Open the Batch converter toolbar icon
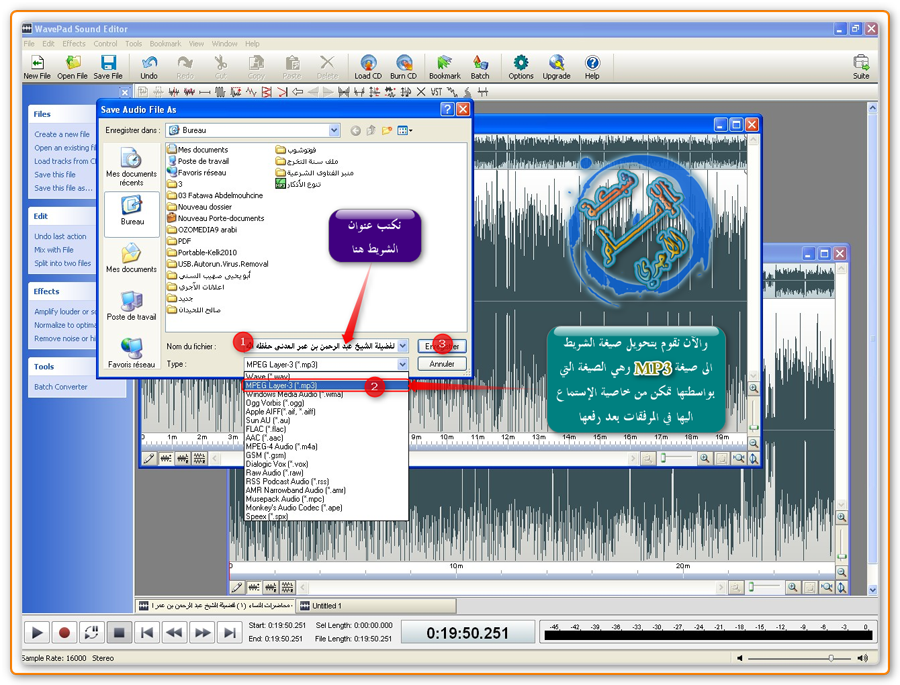Viewport: 900px width, 685px height. [x=480, y=66]
